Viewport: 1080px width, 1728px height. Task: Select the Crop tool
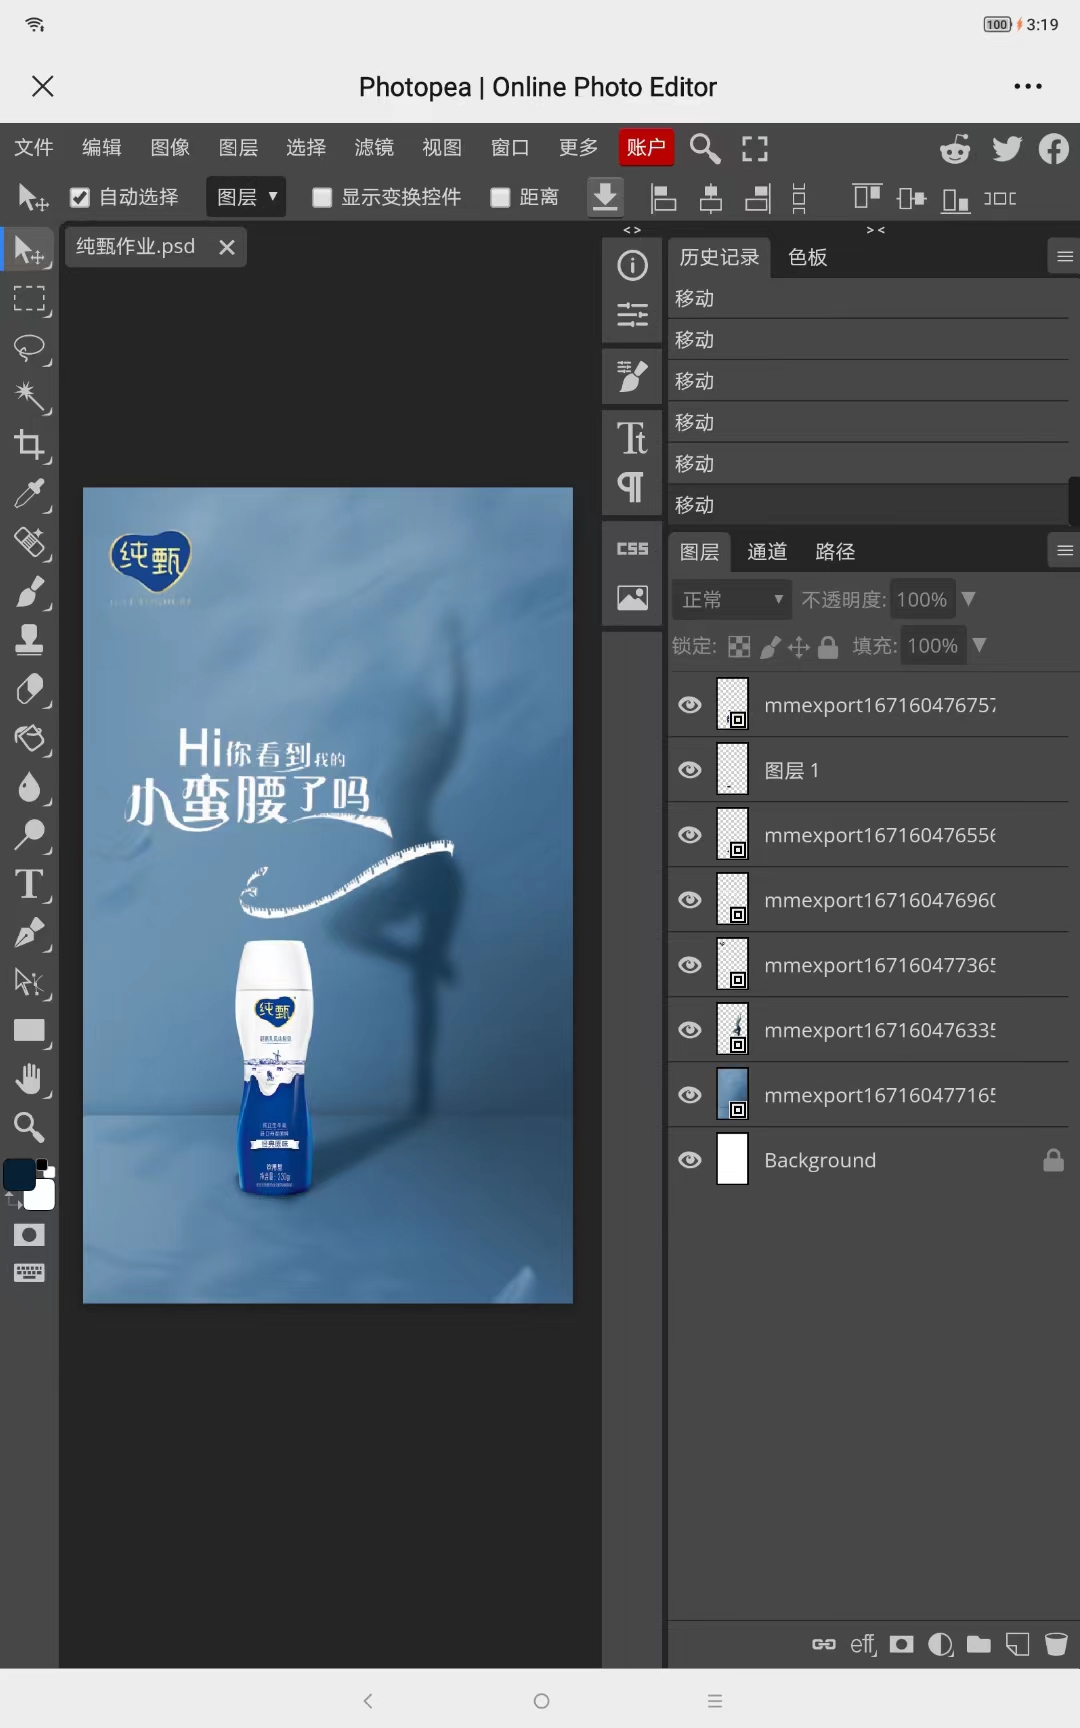click(29, 445)
